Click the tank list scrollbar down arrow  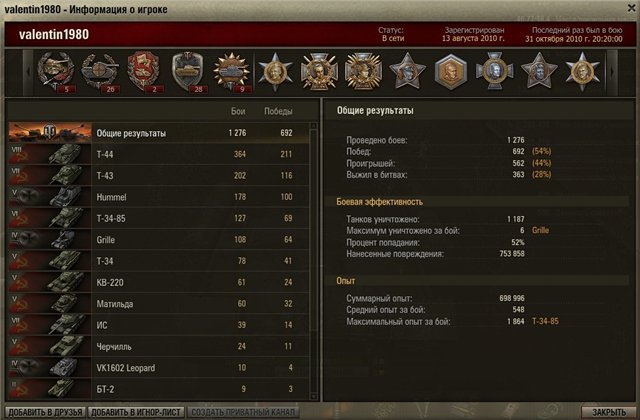click(313, 396)
